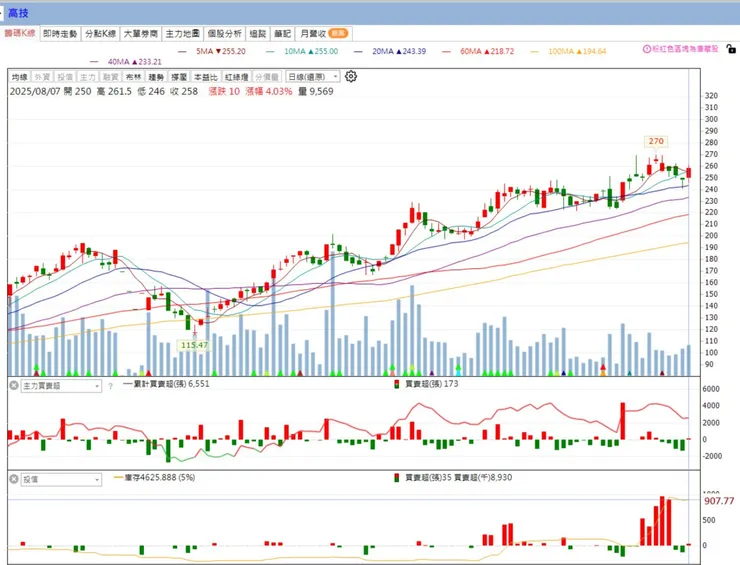Click the 907.77 value label
This screenshot has width=740, height=565.
[x=719, y=501]
